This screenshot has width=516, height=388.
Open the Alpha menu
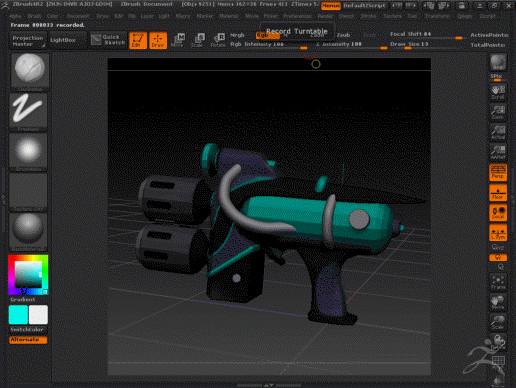(15, 16)
